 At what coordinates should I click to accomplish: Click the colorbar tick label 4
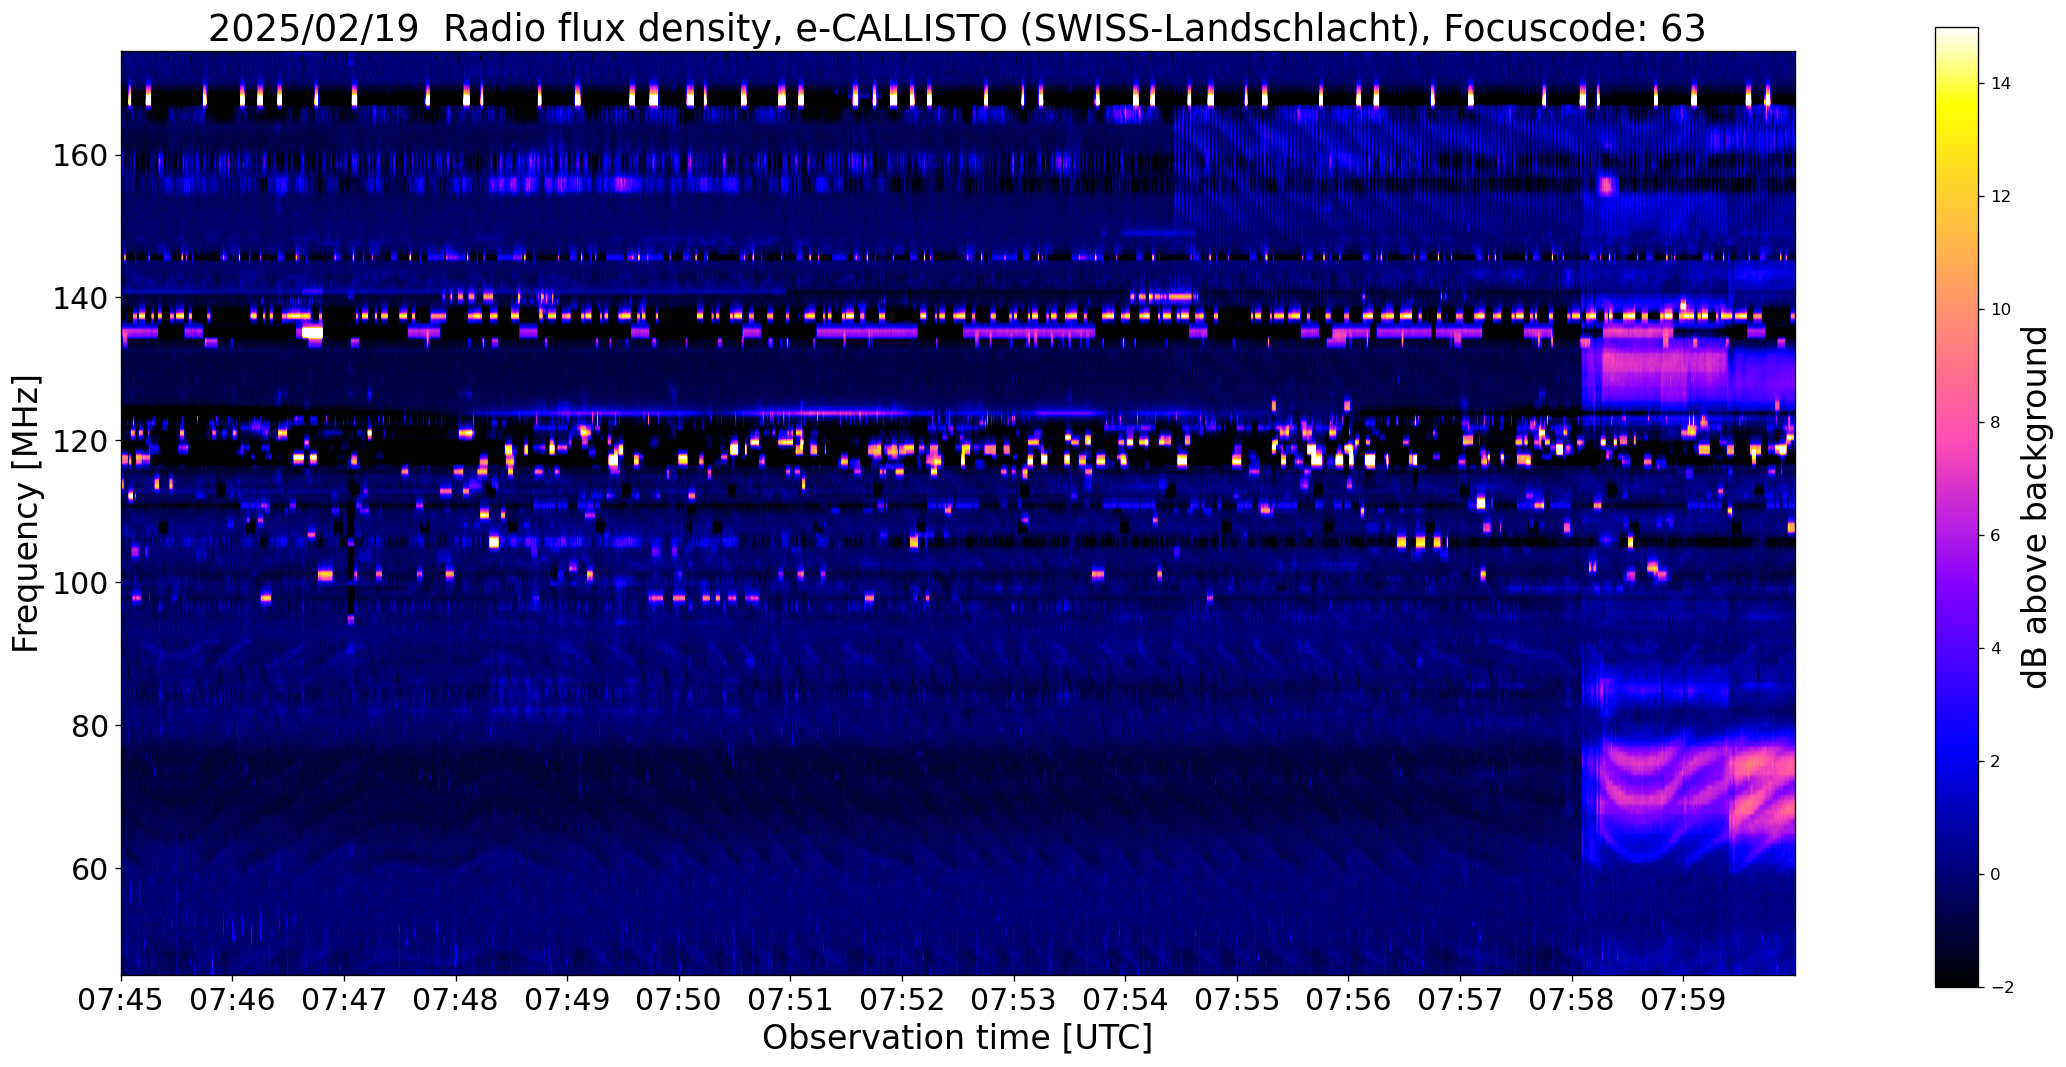(1996, 649)
